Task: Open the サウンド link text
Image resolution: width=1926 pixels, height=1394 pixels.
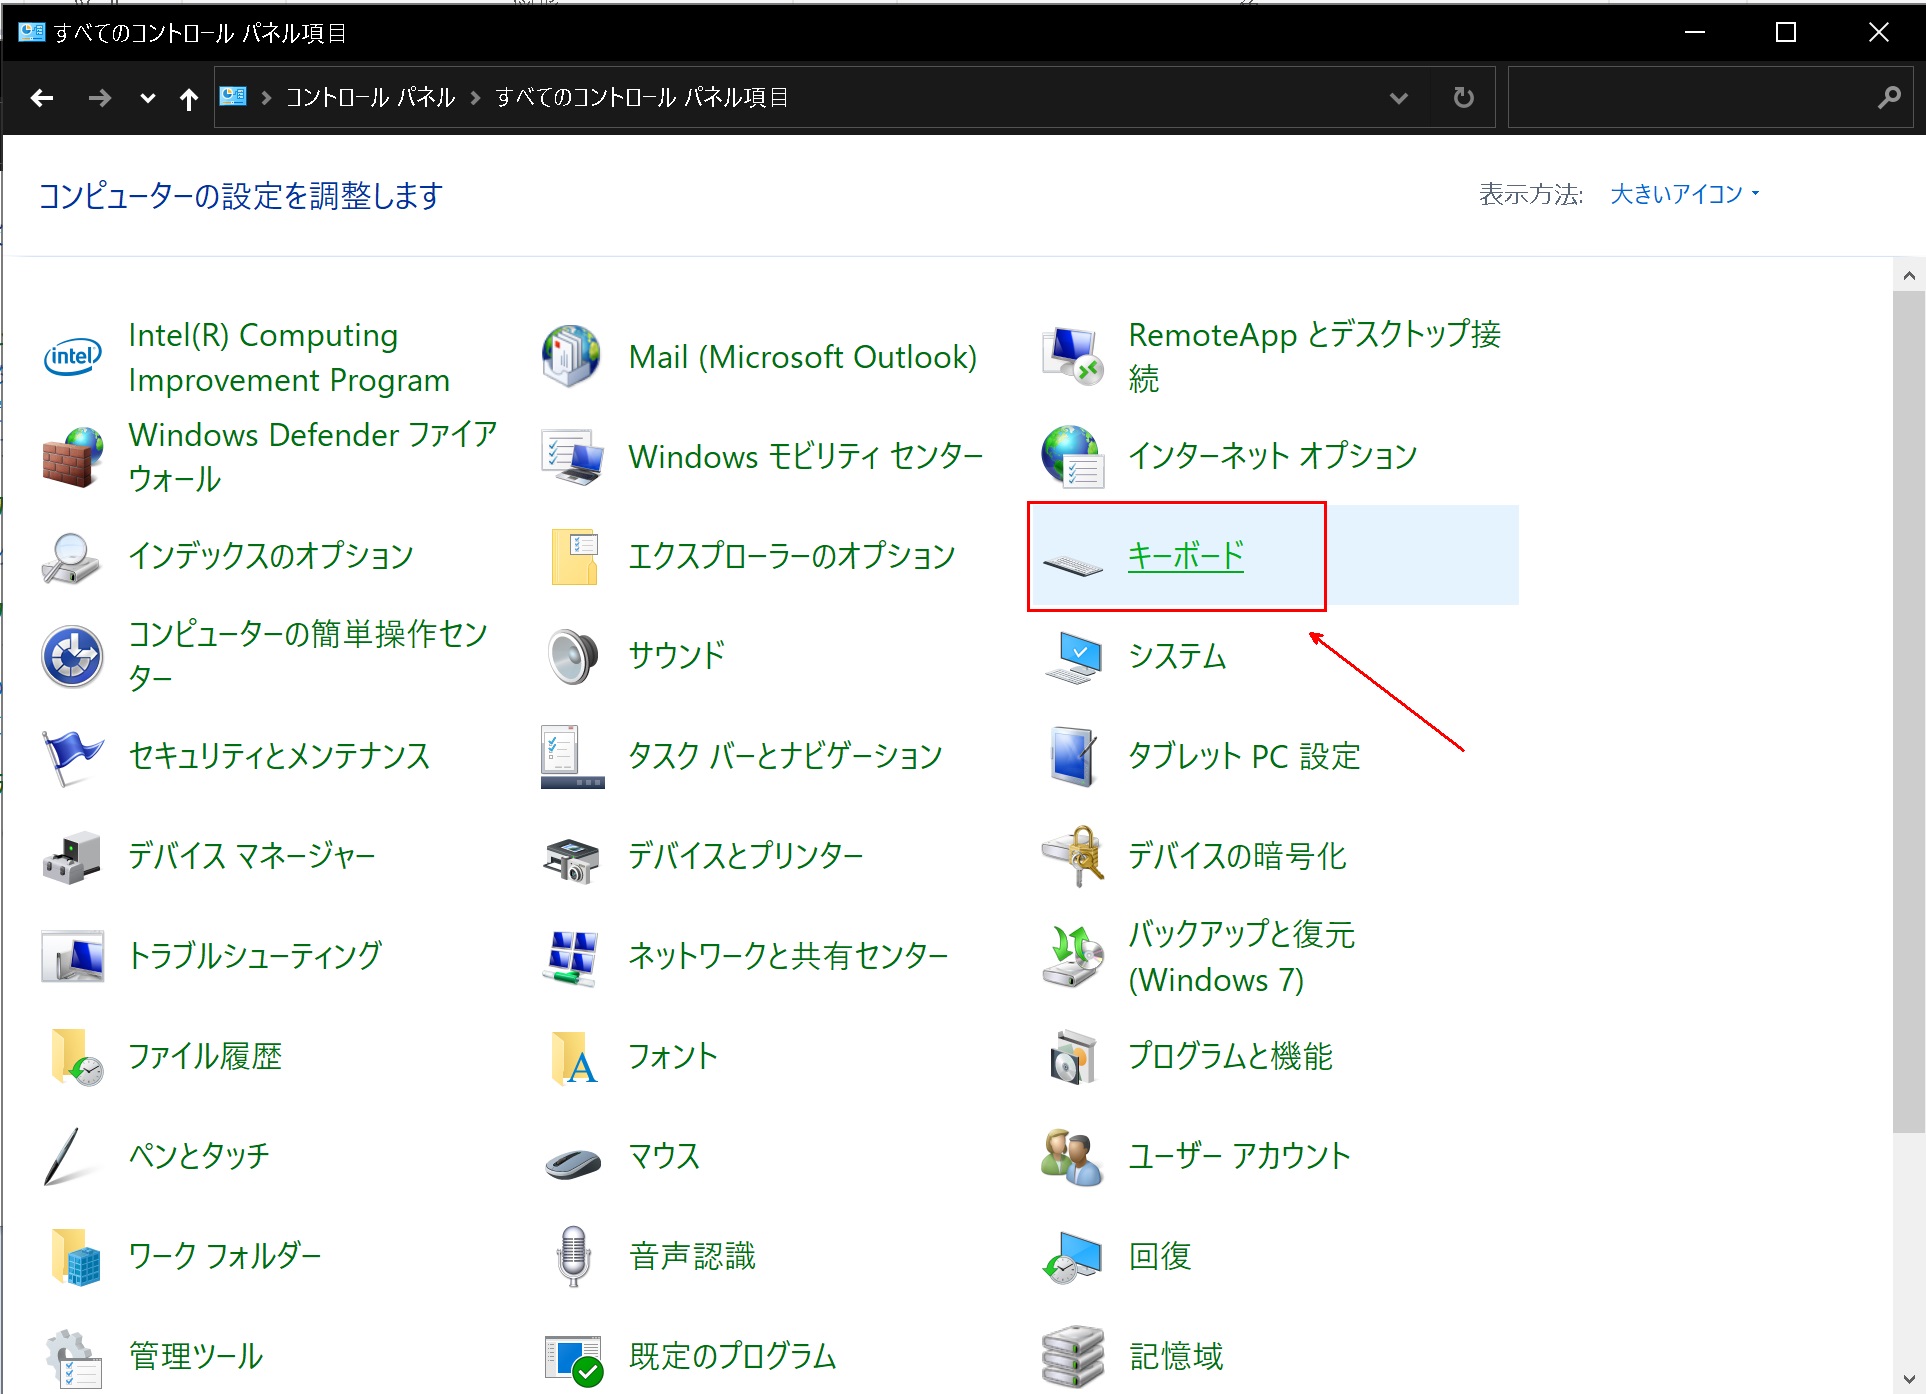Action: click(676, 656)
